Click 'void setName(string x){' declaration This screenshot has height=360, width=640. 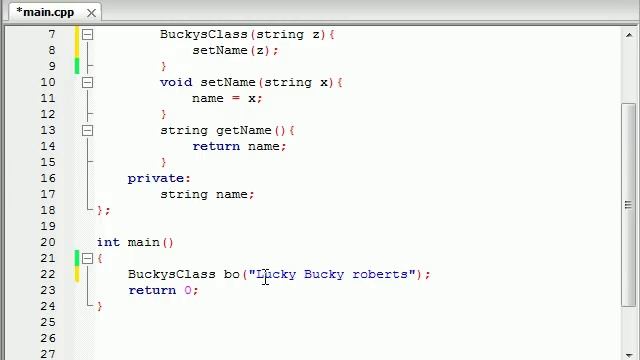(x=251, y=82)
